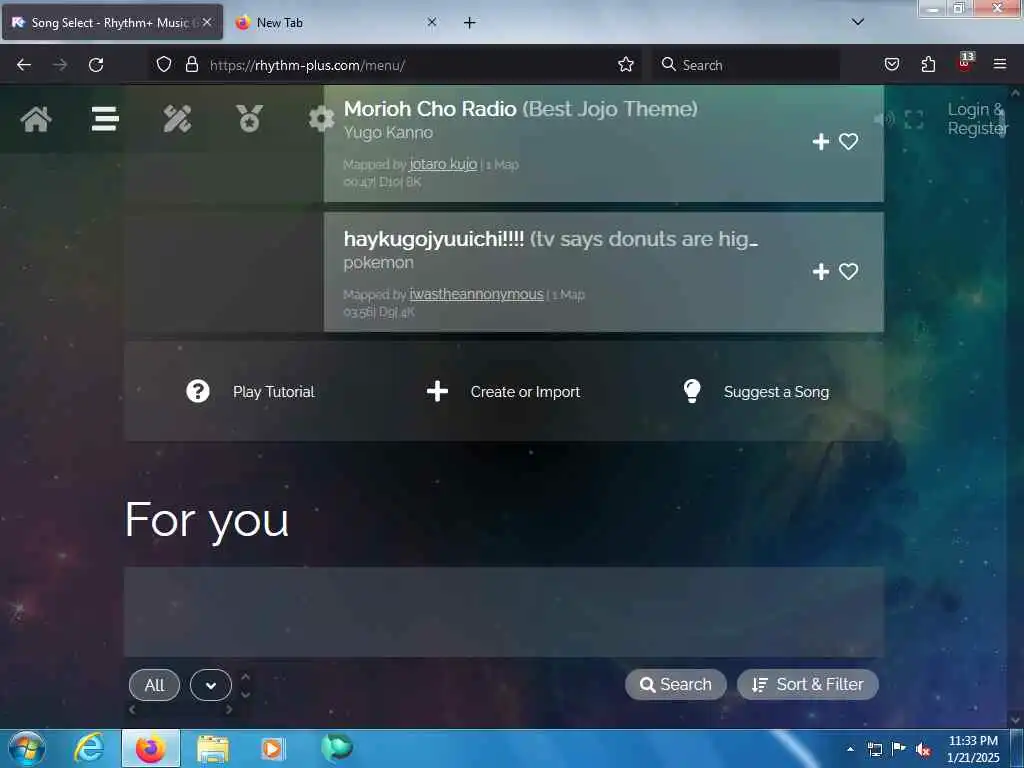Open extension with 13 badge

pyautogui.click(x=965, y=62)
